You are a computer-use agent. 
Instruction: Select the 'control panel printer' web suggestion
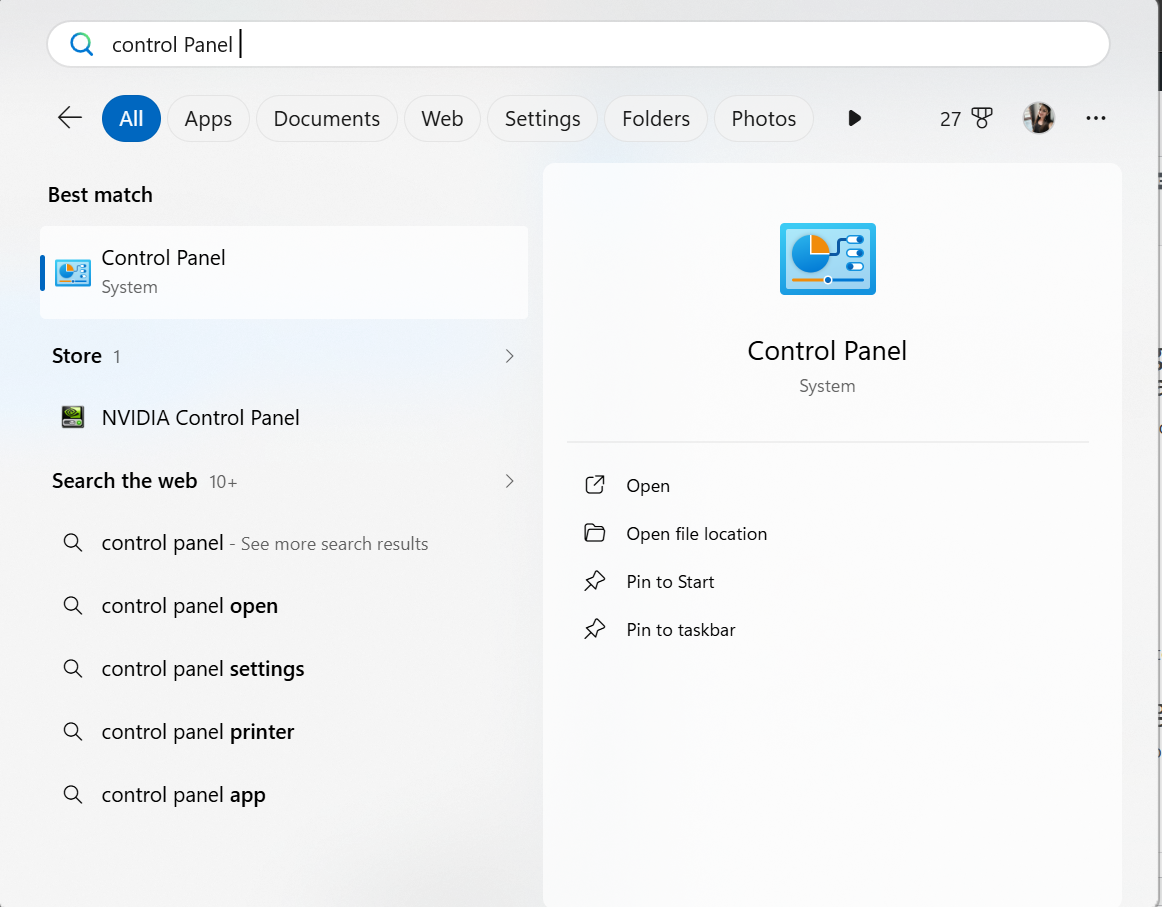[x=284, y=731]
